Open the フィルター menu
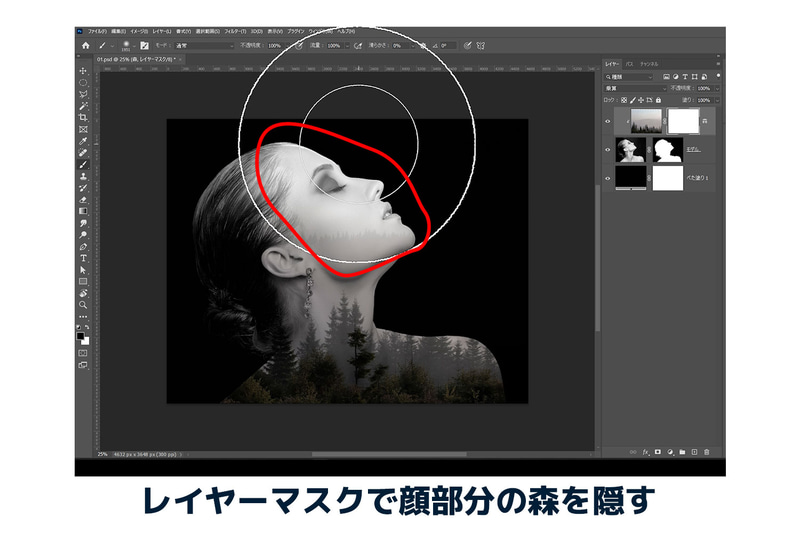Screen dimensions: 800x533 [x=235, y=32]
